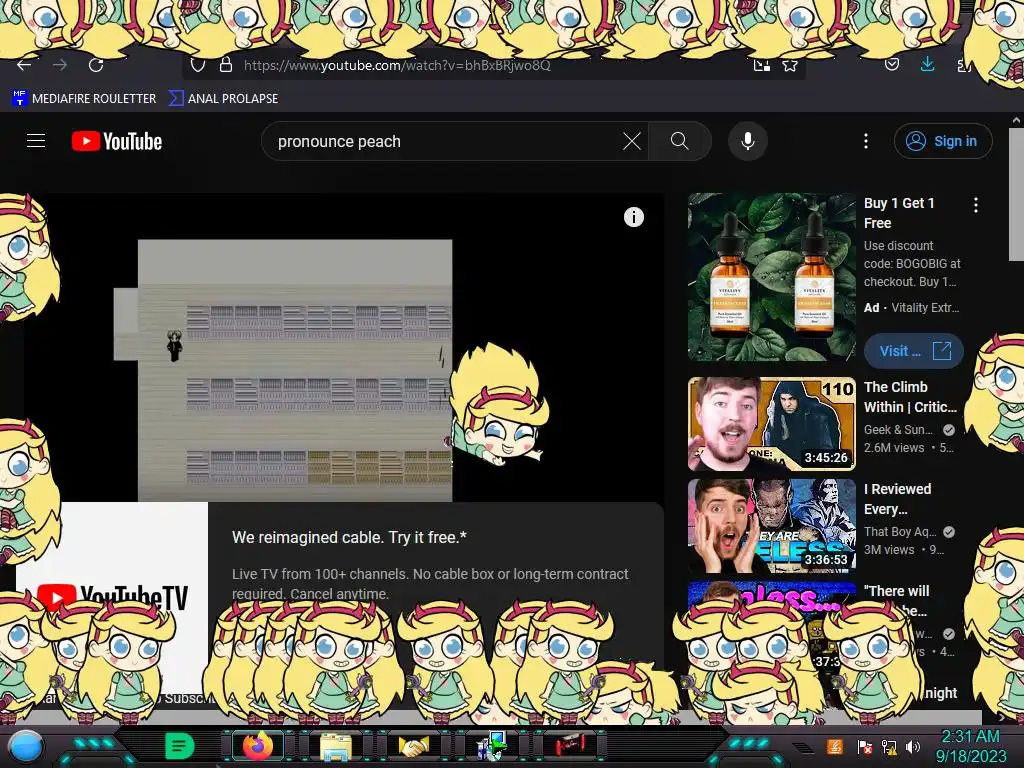Open the Geek & Sun... channel name
1024x768 pixels.
(x=898, y=430)
